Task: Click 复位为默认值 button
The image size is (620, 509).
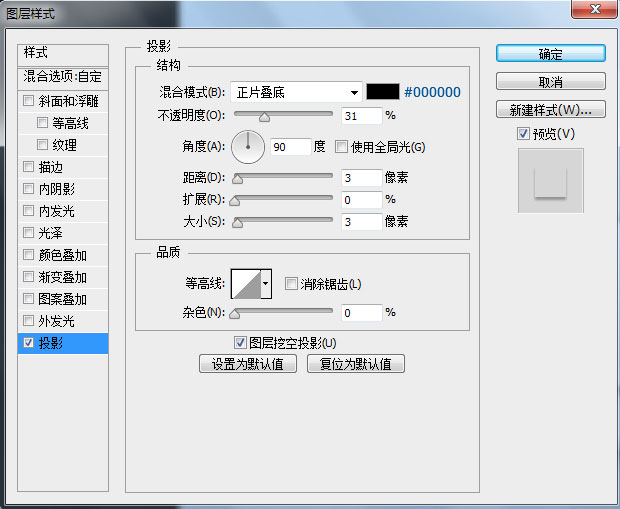Action: pyautogui.click(x=356, y=364)
